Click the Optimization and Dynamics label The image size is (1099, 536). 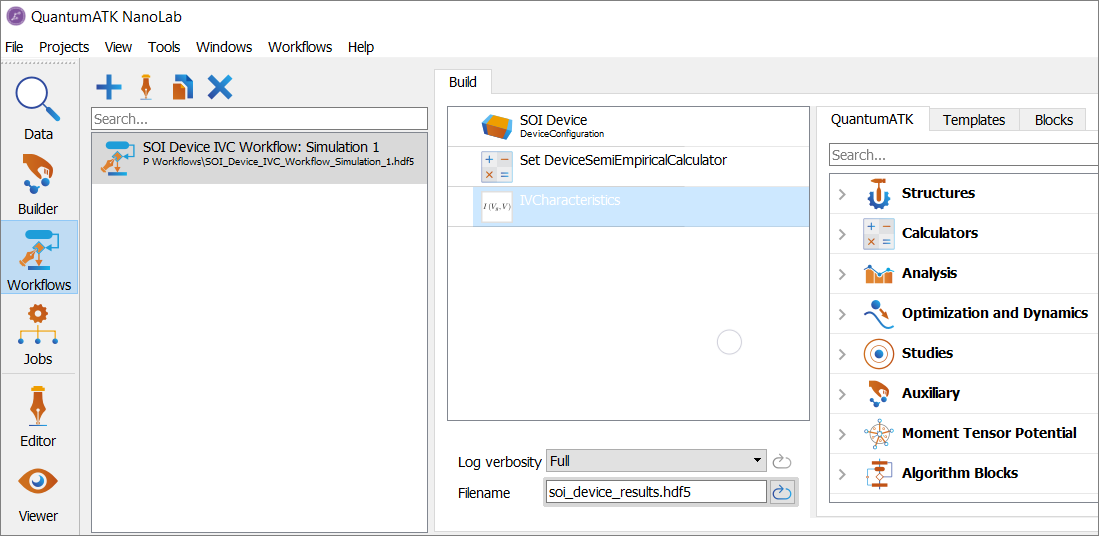(x=995, y=313)
